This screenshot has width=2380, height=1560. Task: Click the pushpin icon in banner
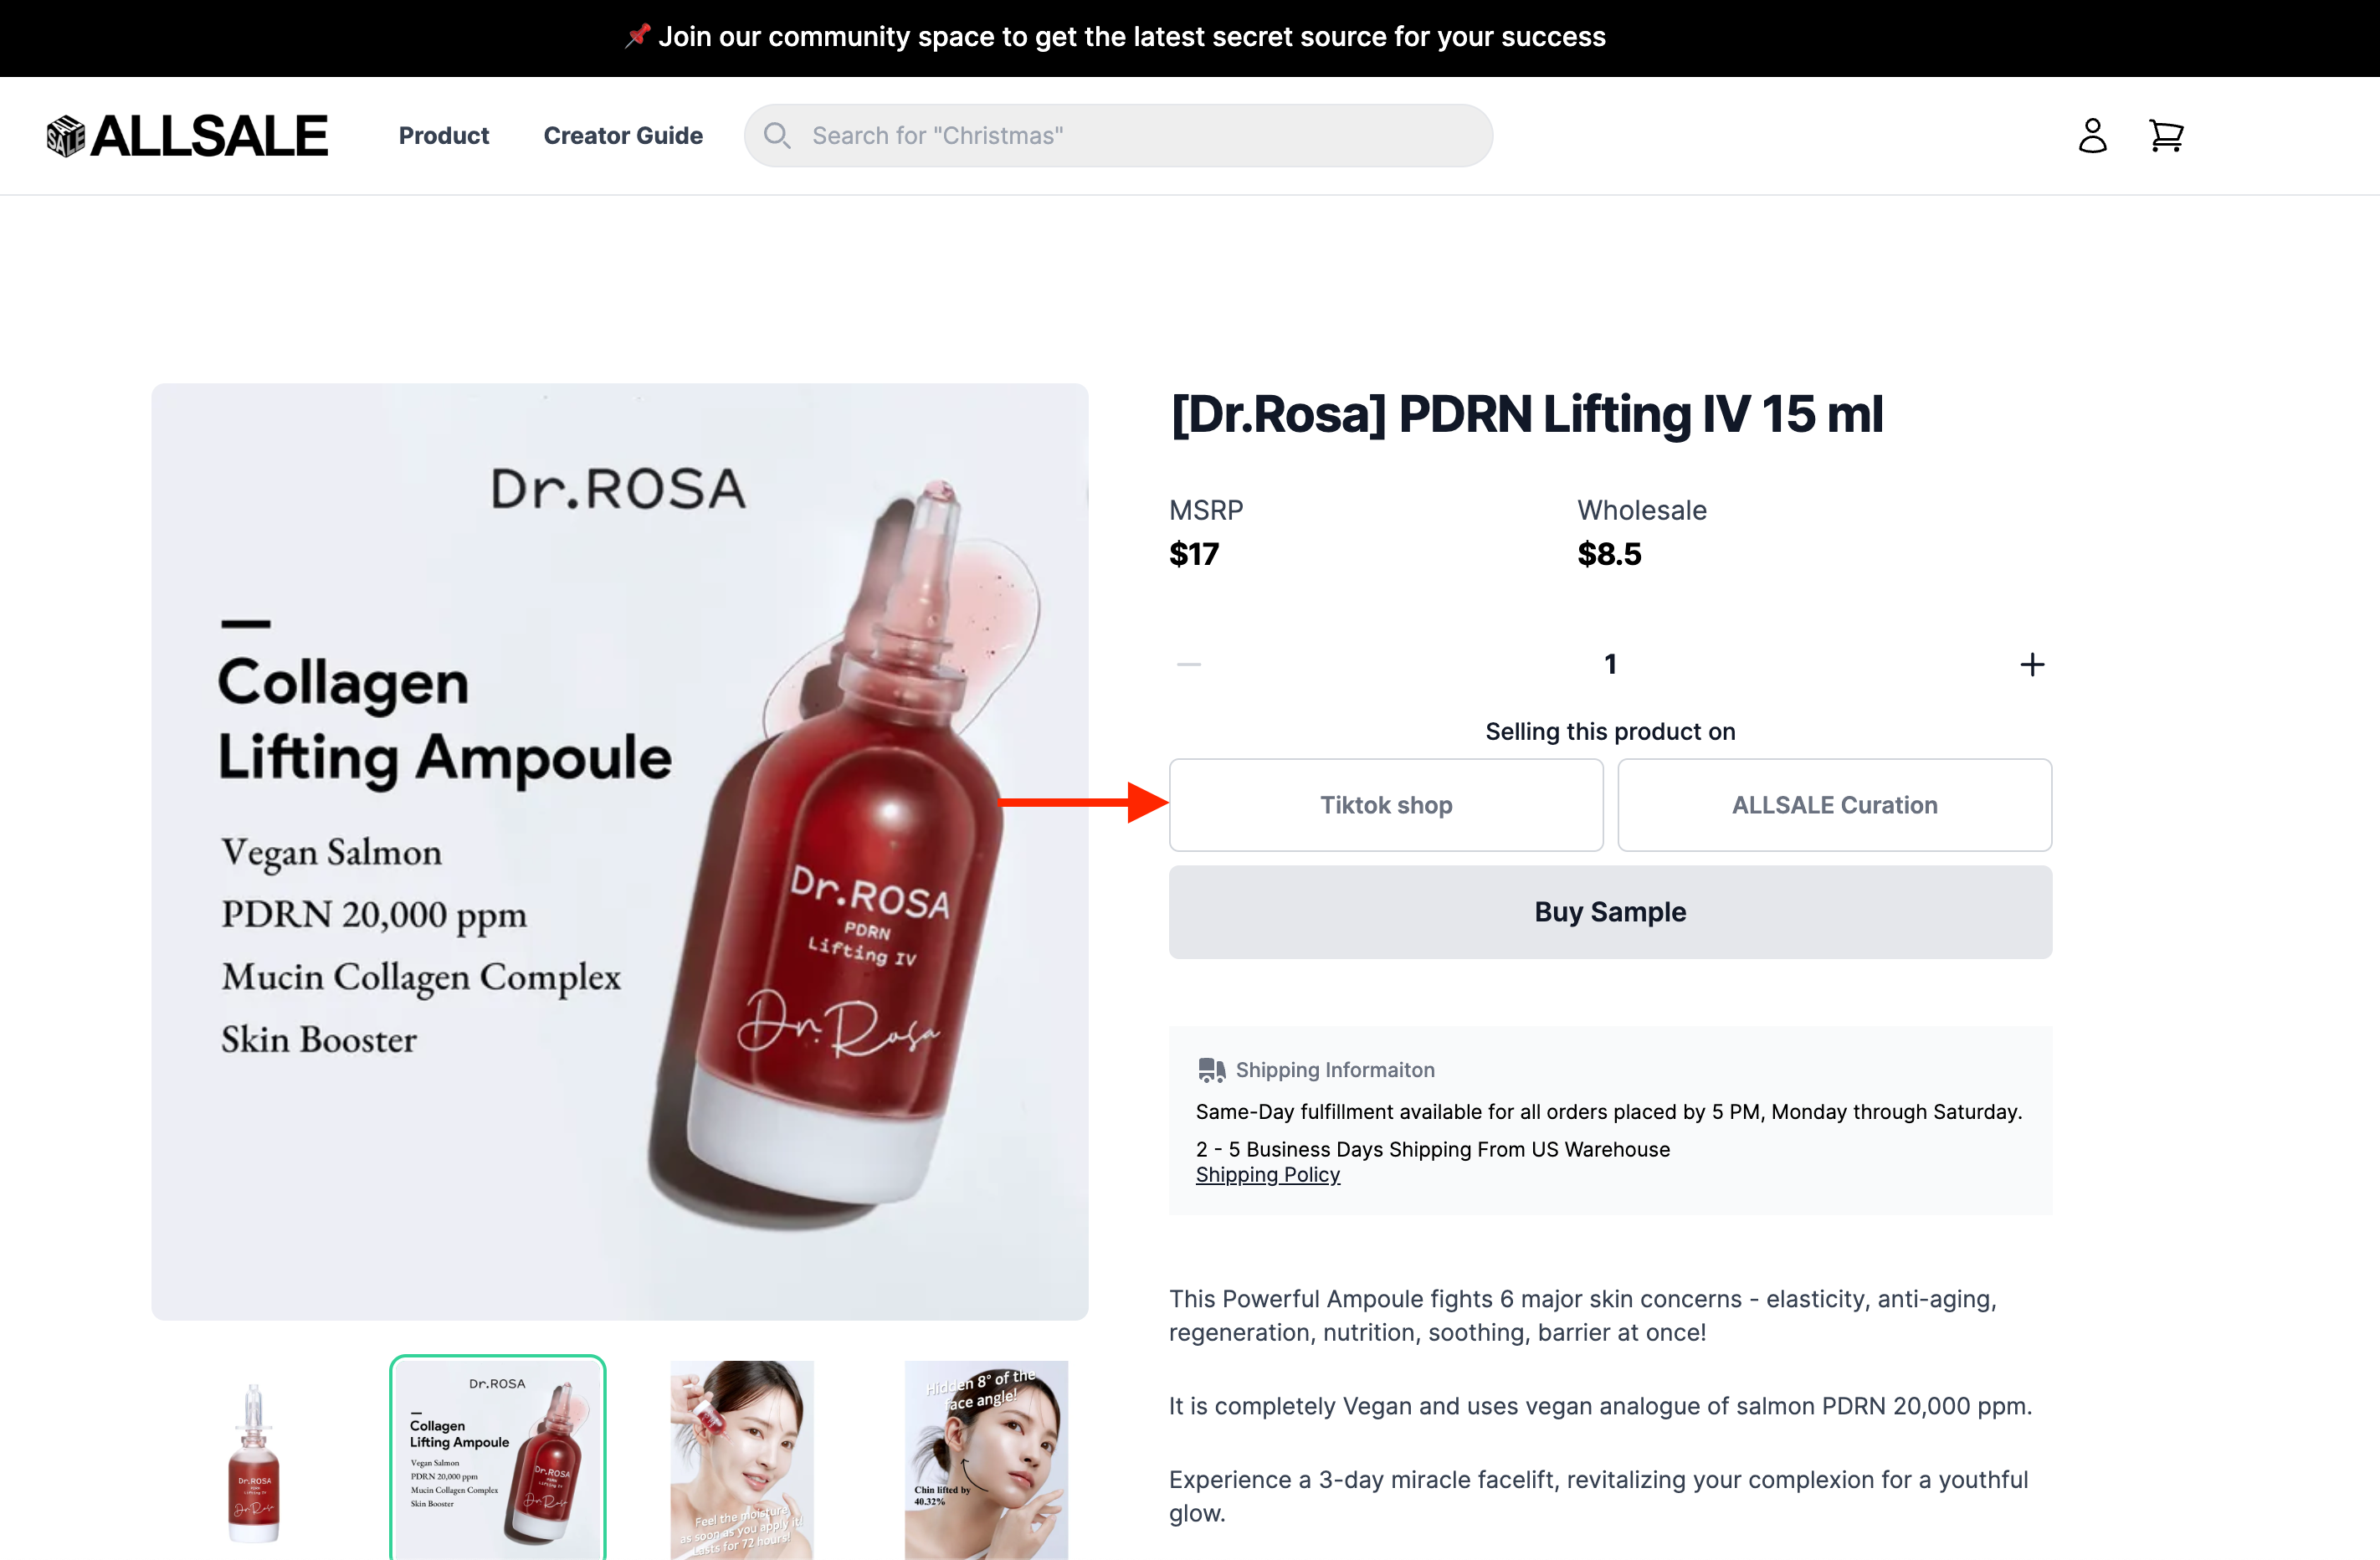637,37
